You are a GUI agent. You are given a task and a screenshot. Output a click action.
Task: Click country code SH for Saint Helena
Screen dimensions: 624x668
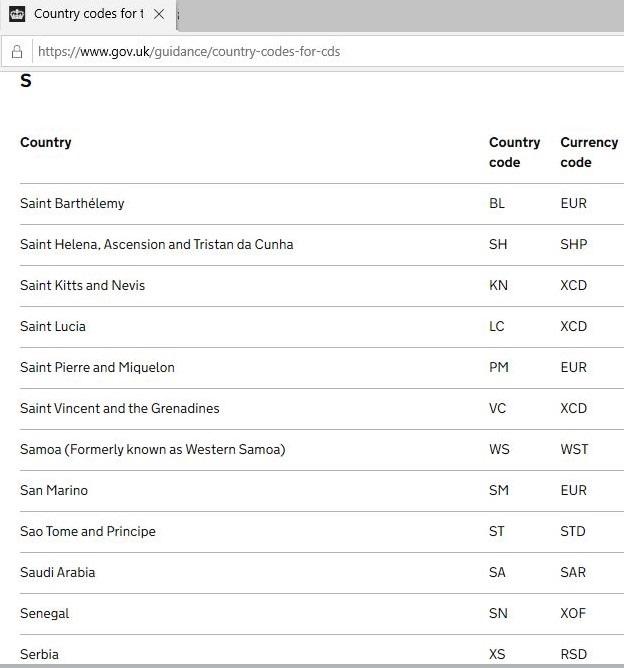coord(498,244)
